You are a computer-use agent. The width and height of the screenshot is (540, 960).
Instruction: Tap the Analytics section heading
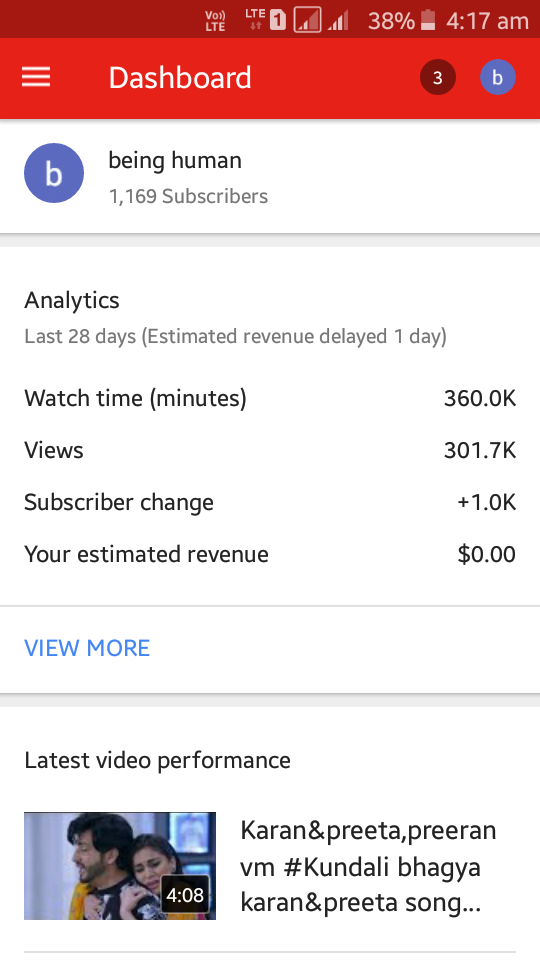[x=72, y=301]
